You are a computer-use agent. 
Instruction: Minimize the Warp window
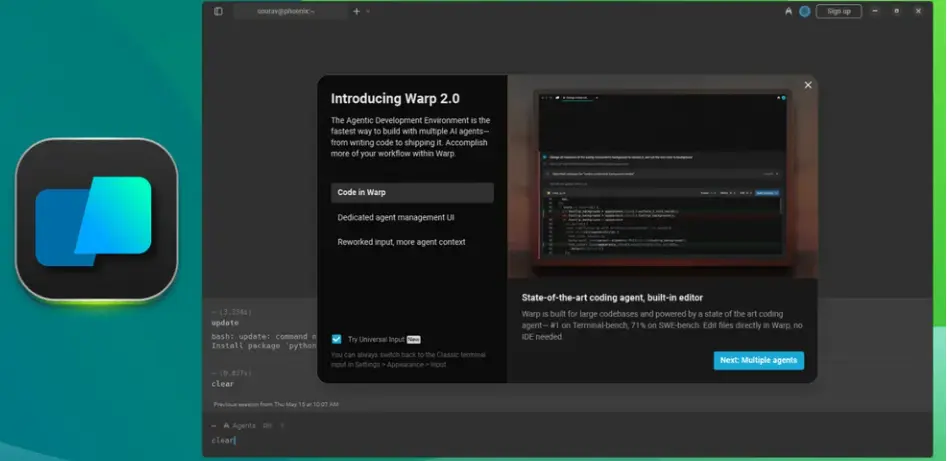[875, 11]
